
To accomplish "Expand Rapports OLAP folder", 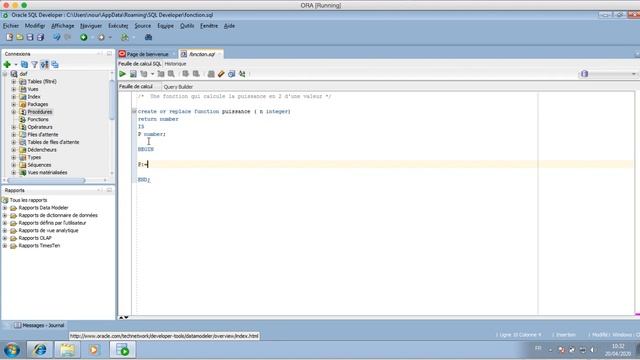I will coord(5,238).
